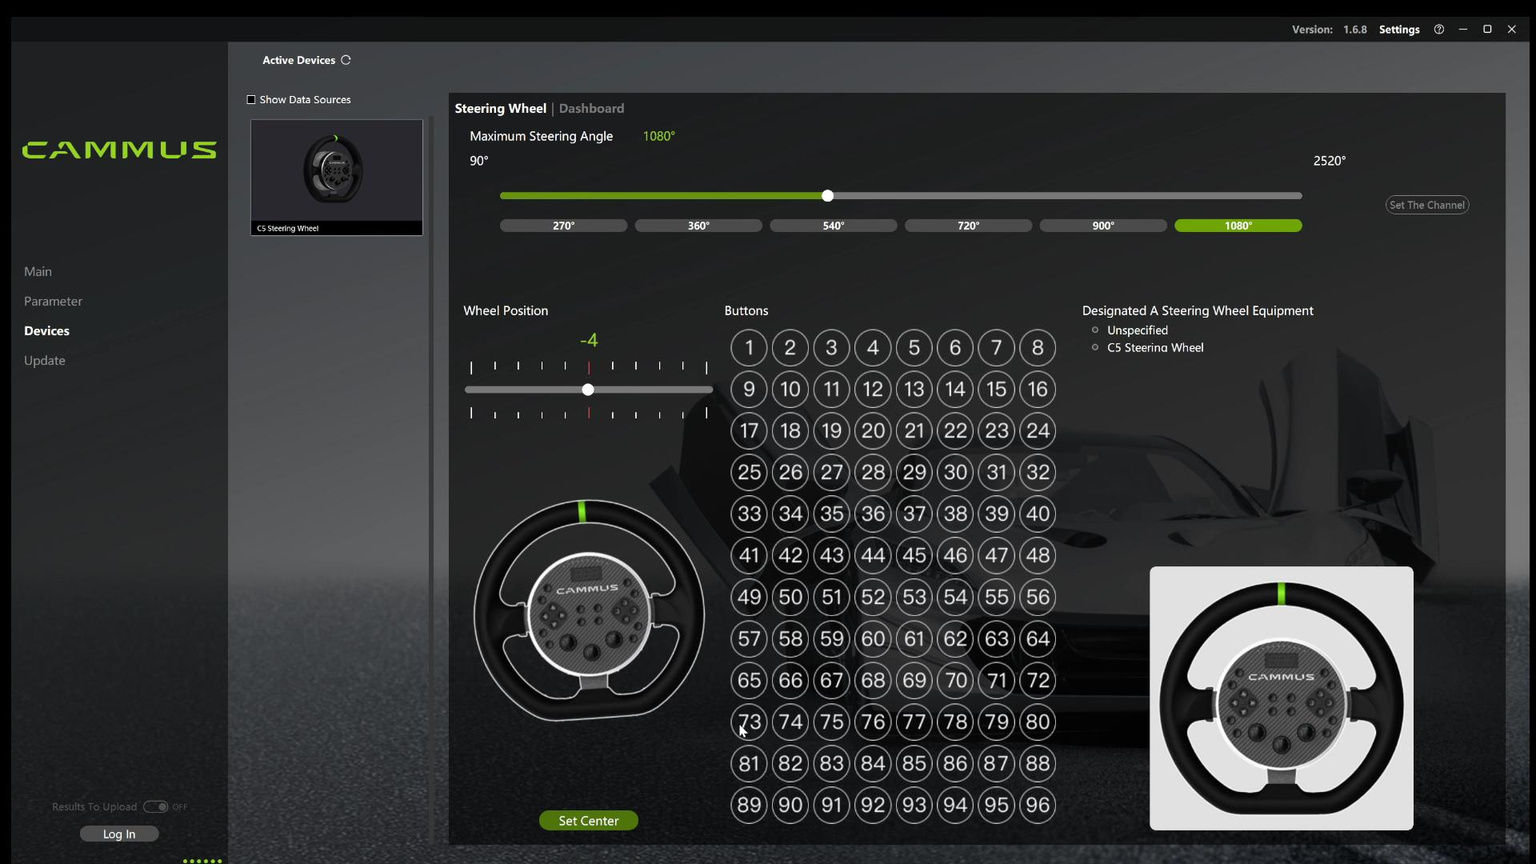Toggle the Results To Upload switch
The image size is (1536, 864).
tap(155, 807)
